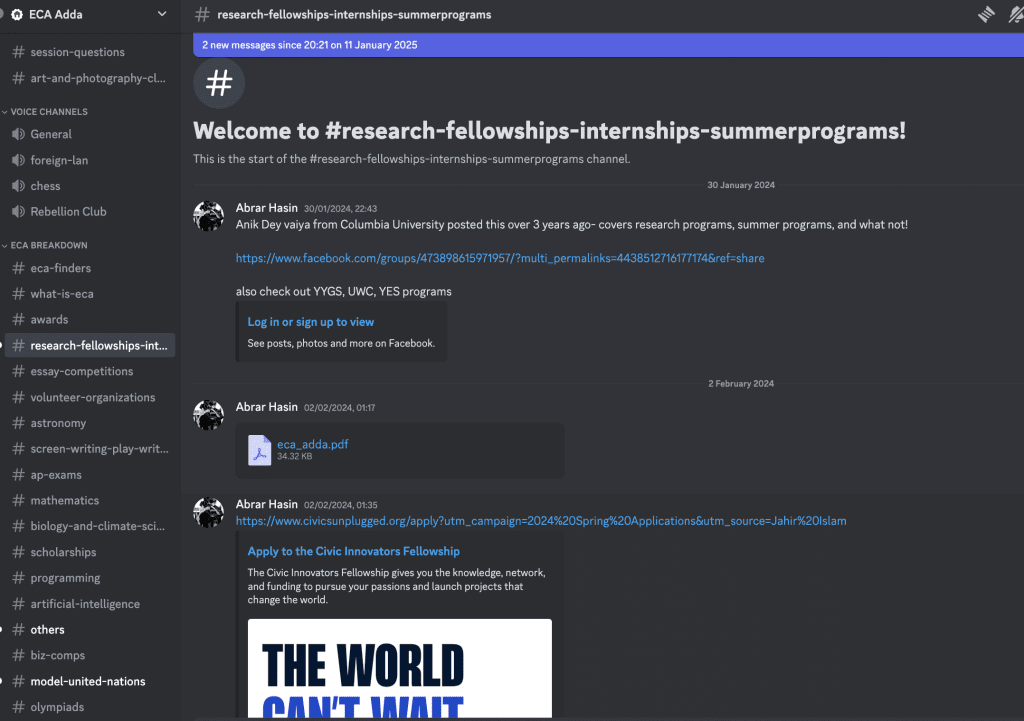Toggle the muted notification bell icon
Viewport: 1024px width, 721px height.
point(1016,14)
